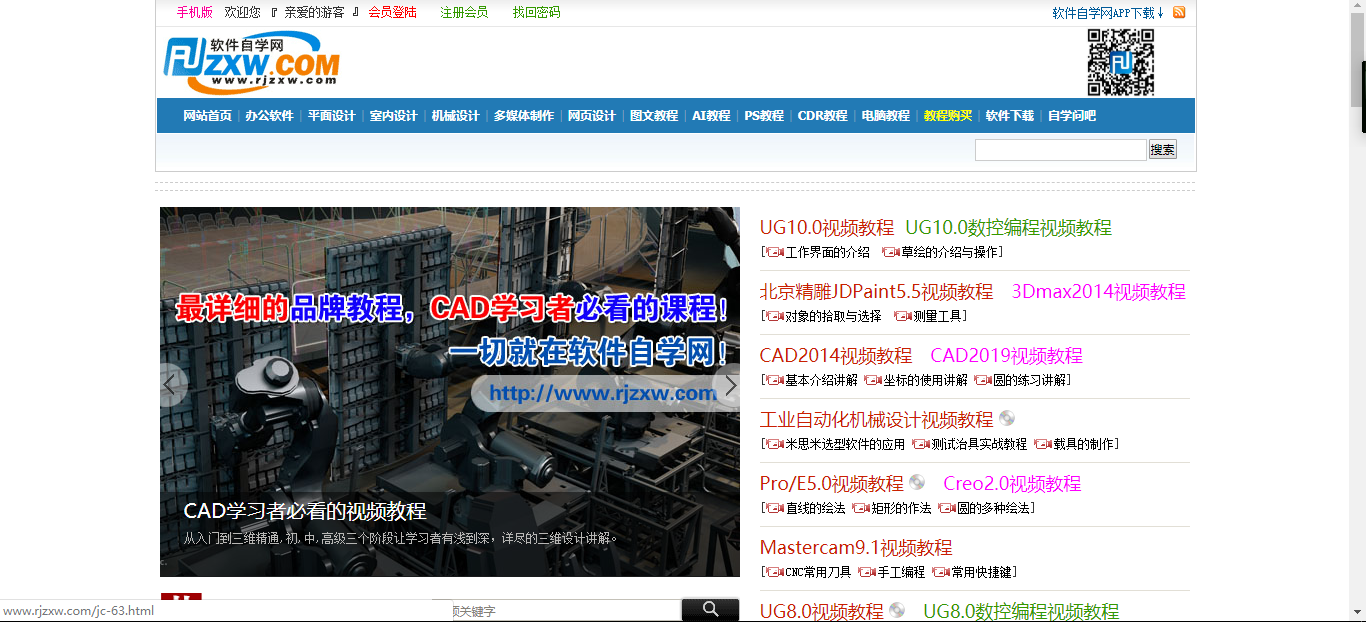Viewport: 1366px width, 622px height.
Task: Open 办公软件 navigation menu
Action: click(x=269, y=116)
